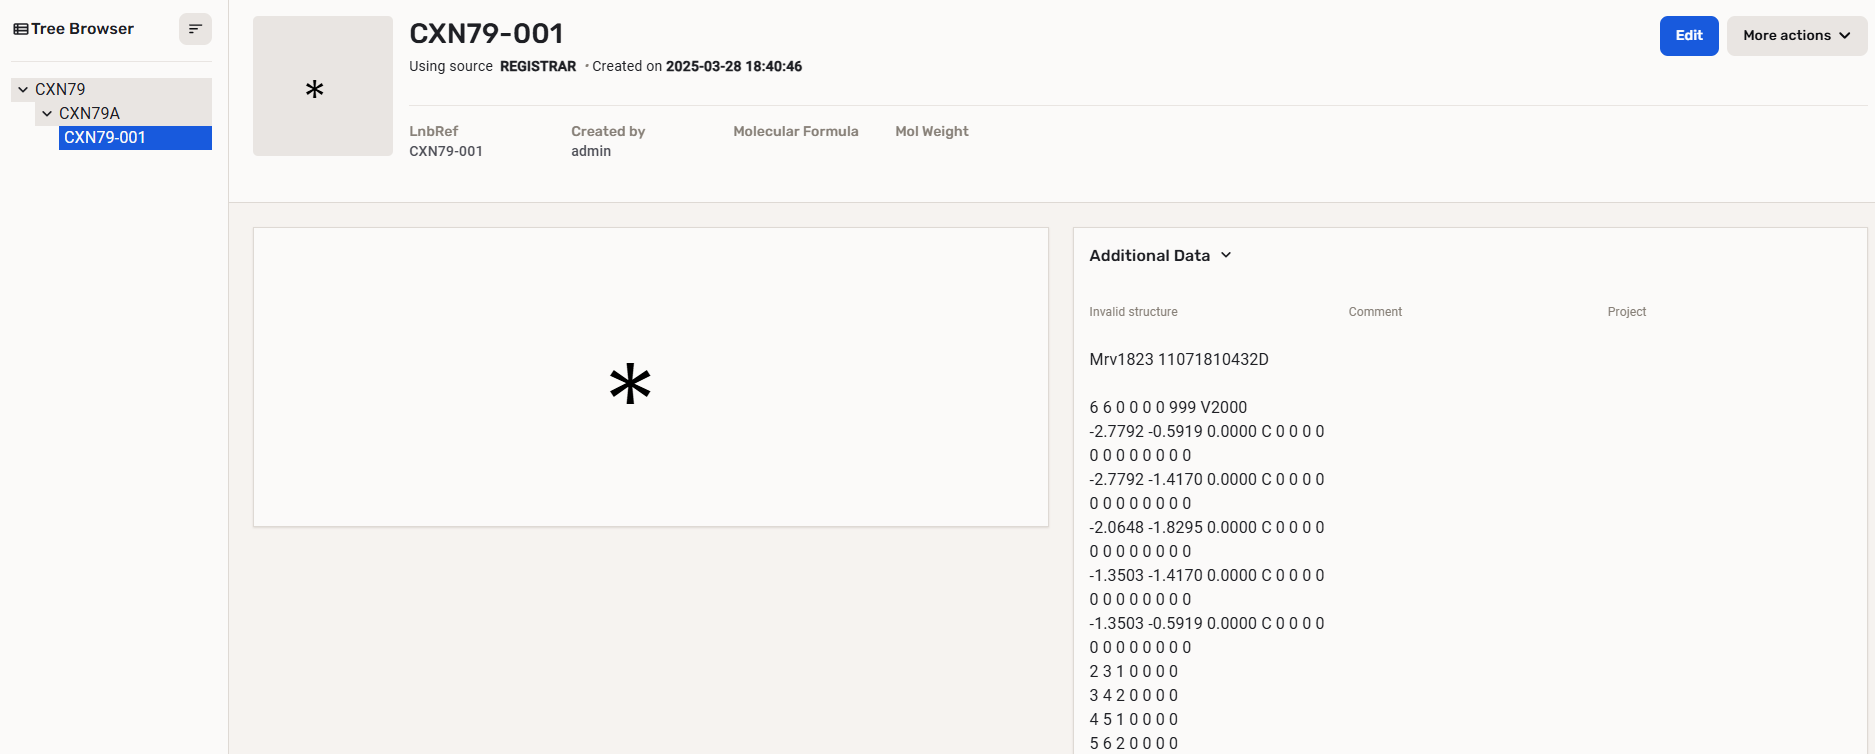This screenshot has width=1875, height=754.
Task: Open the tree sort options icon button
Action: 195,29
